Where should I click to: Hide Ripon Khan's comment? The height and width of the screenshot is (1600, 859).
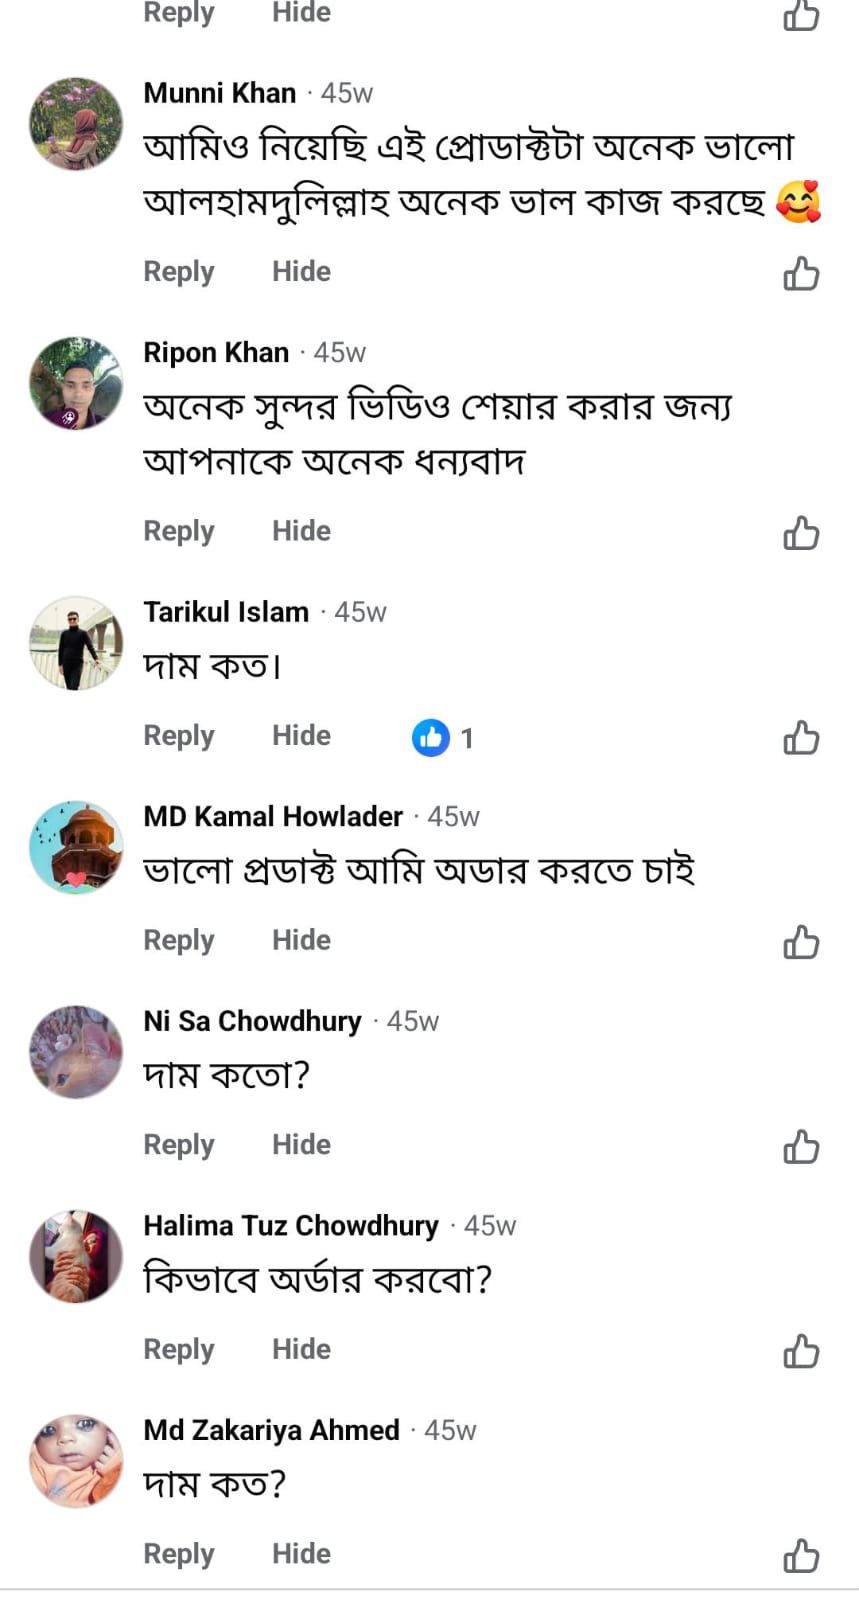coord(301,531)
